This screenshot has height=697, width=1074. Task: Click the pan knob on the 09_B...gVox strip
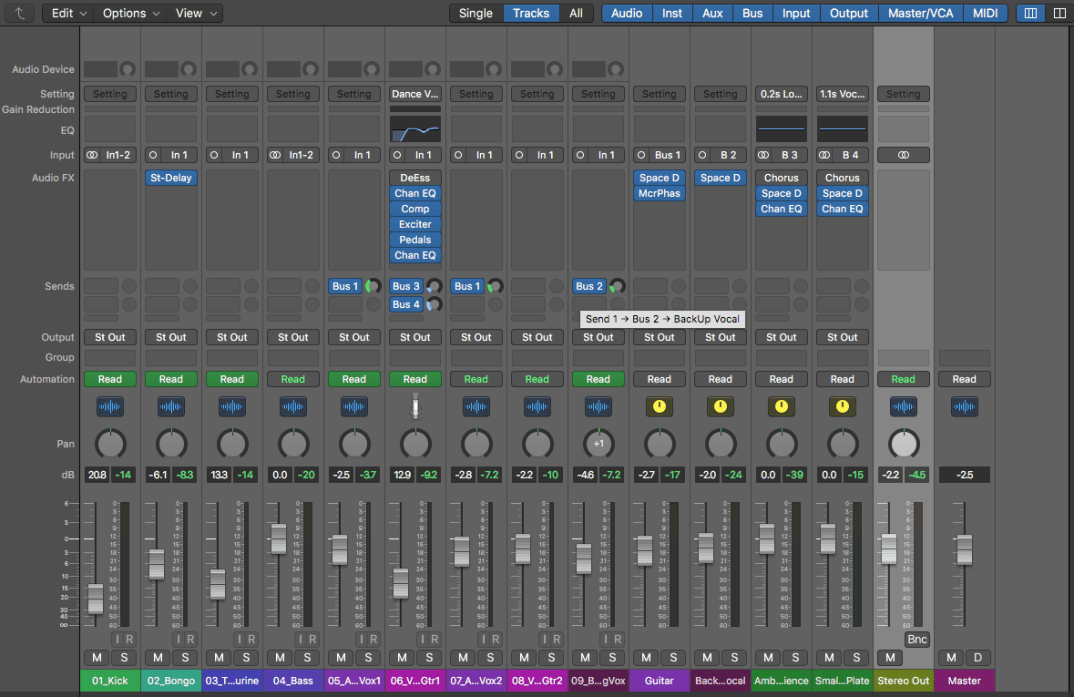(598, 444)
